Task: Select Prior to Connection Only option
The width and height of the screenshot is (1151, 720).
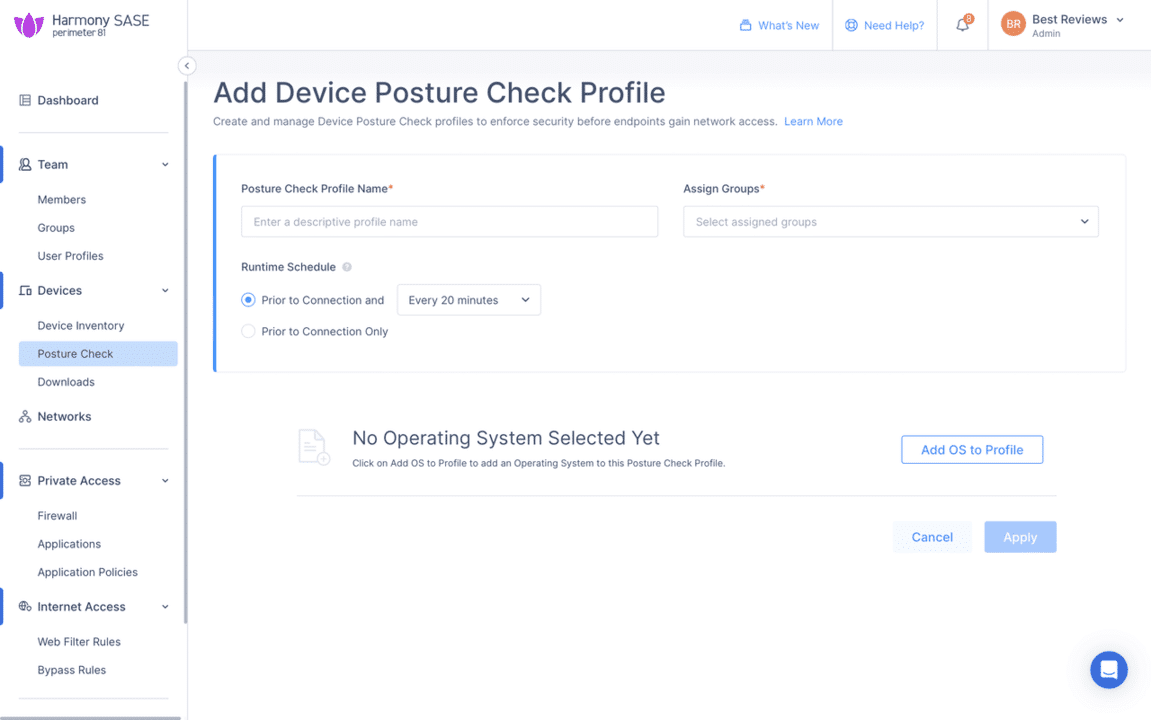Action: tap(247, 331)
